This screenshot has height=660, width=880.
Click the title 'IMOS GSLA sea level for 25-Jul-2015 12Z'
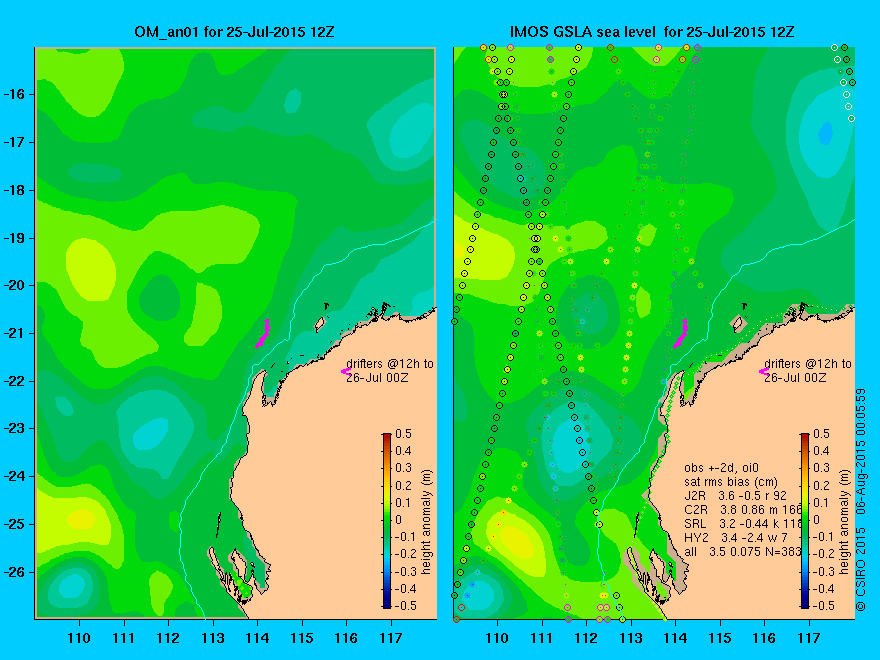point(652,31)
